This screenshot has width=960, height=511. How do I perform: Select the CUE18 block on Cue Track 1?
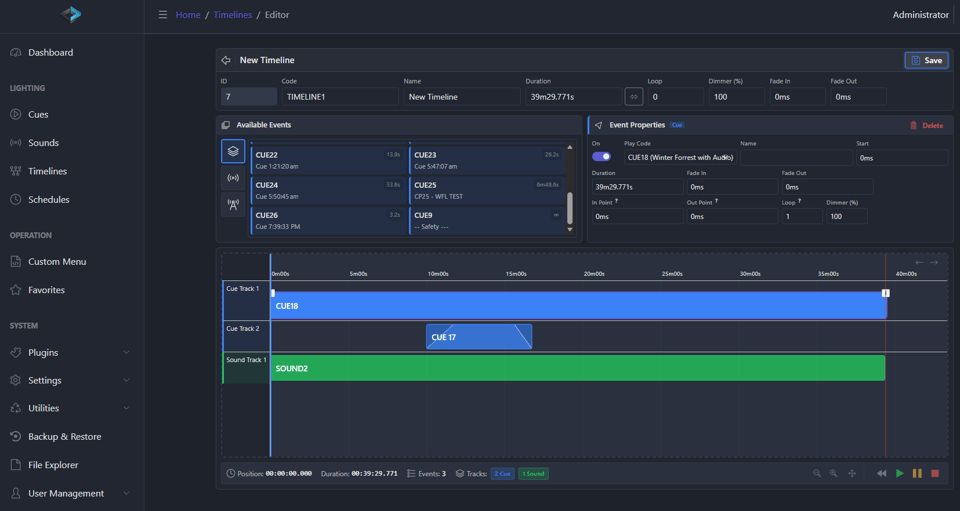point(579,305)
